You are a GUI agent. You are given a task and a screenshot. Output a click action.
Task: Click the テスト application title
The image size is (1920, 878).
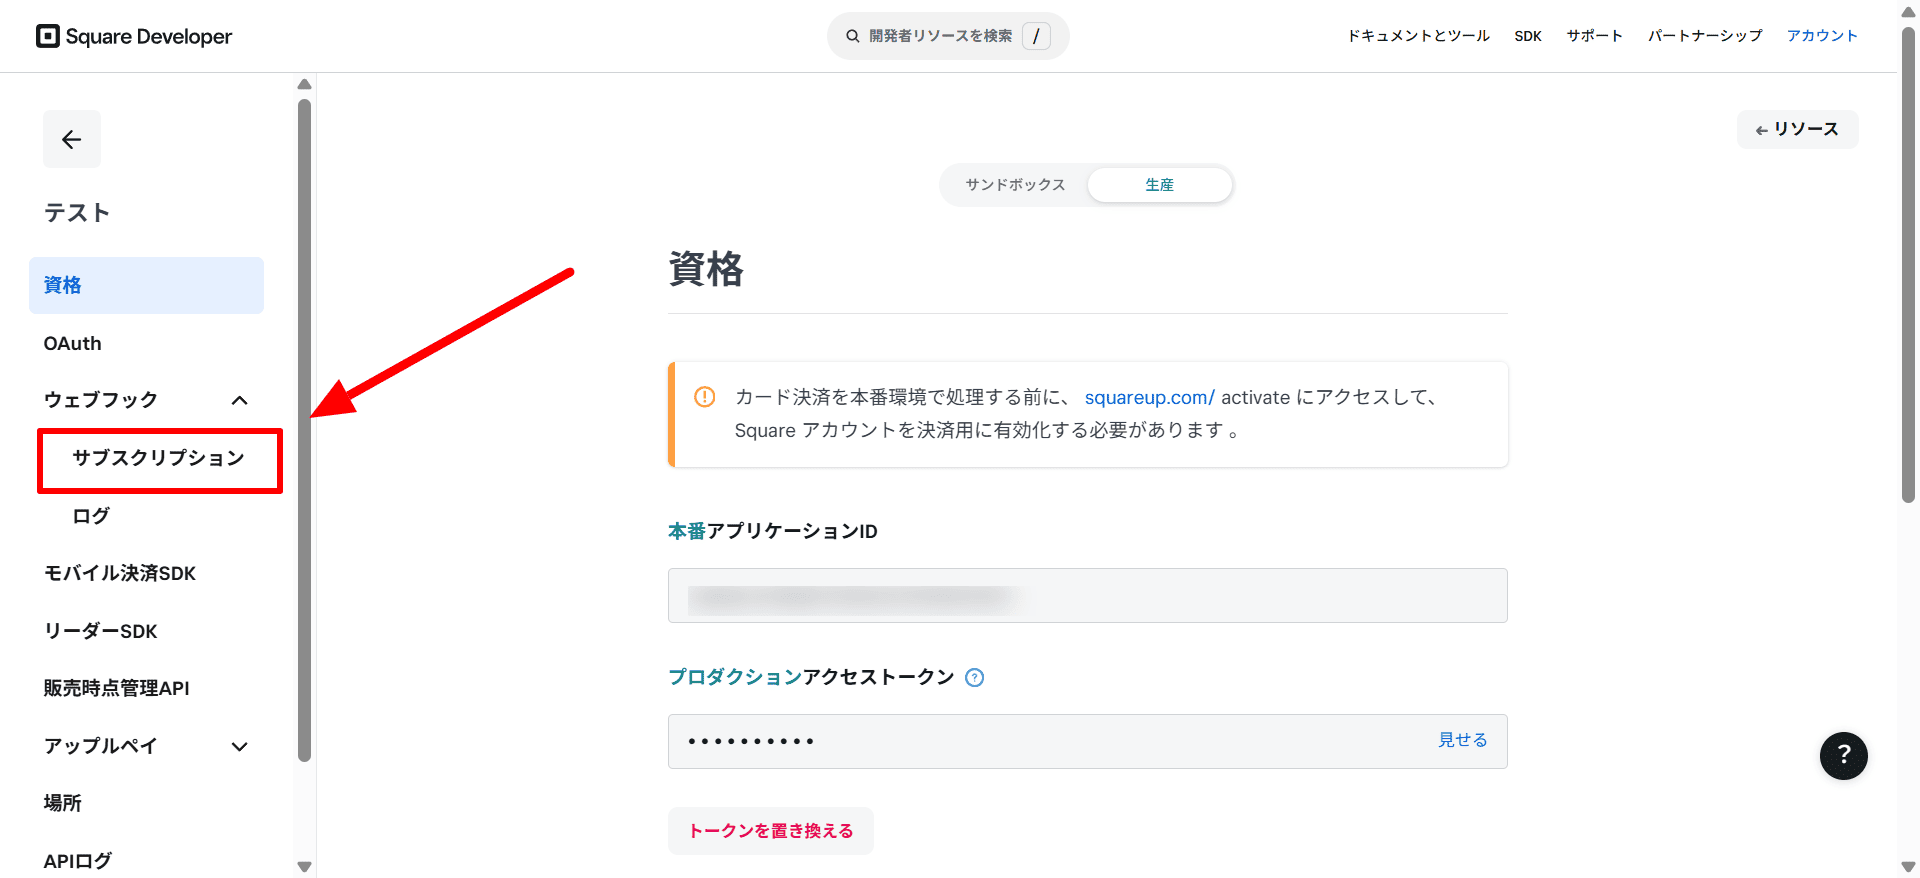click(77, 213)
